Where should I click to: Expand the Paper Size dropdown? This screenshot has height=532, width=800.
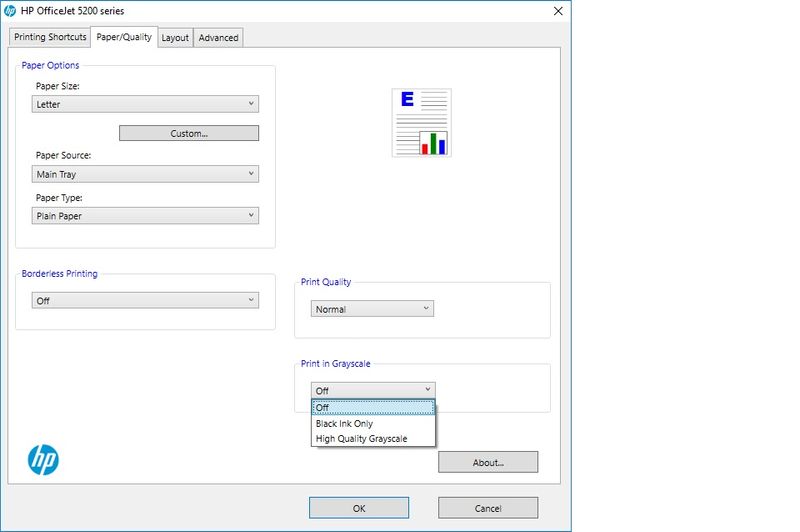click(145, 104)
